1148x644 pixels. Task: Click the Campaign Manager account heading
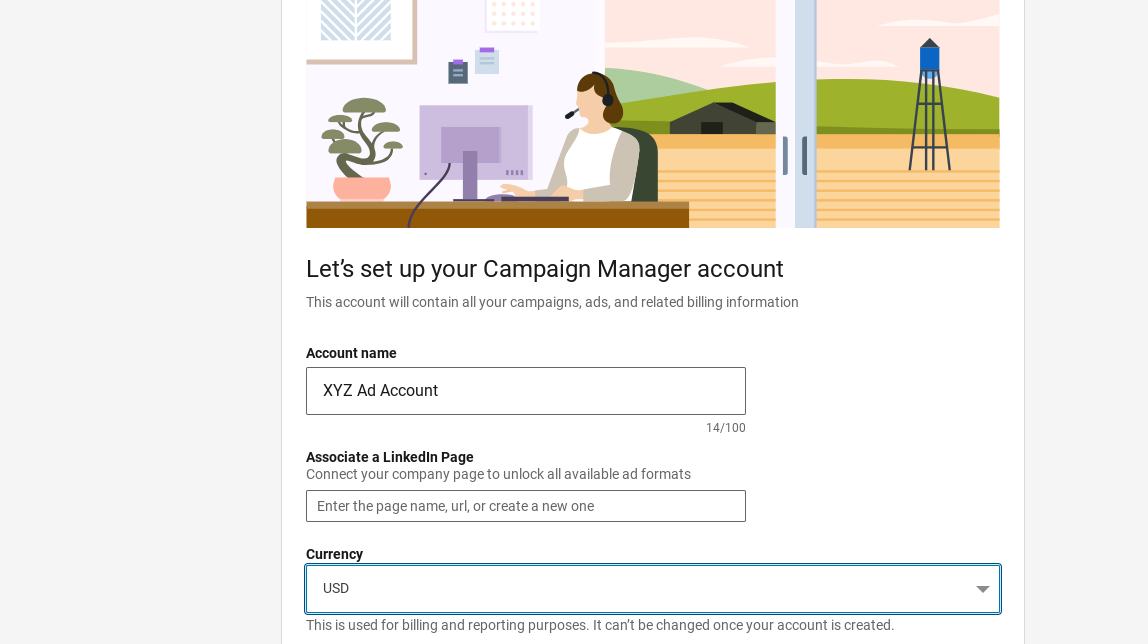544,269
